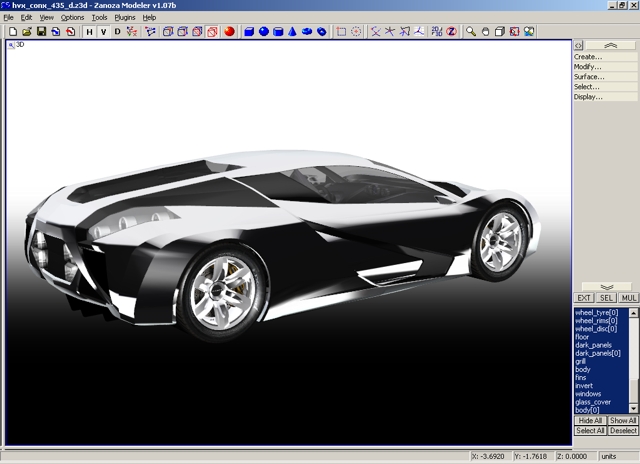Open the Edit menu
This screenshot has width=640, height=464.
tap(26, 18)
